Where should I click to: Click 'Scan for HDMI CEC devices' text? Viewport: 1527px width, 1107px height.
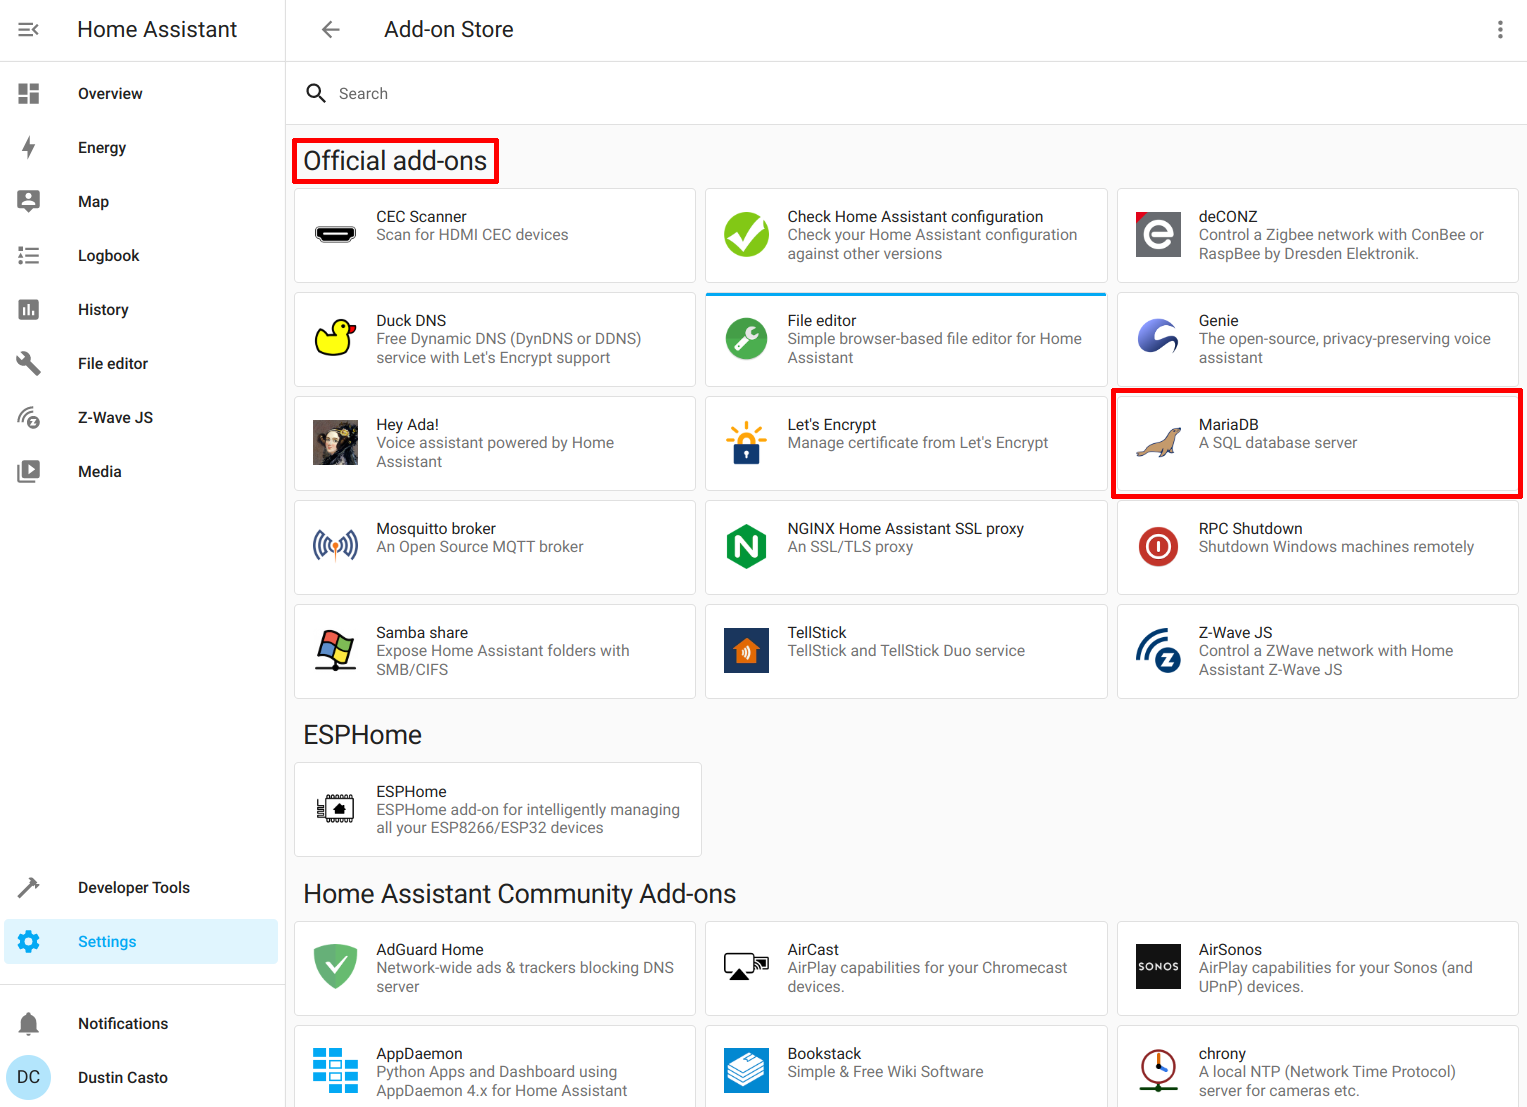tap(472, 235)
